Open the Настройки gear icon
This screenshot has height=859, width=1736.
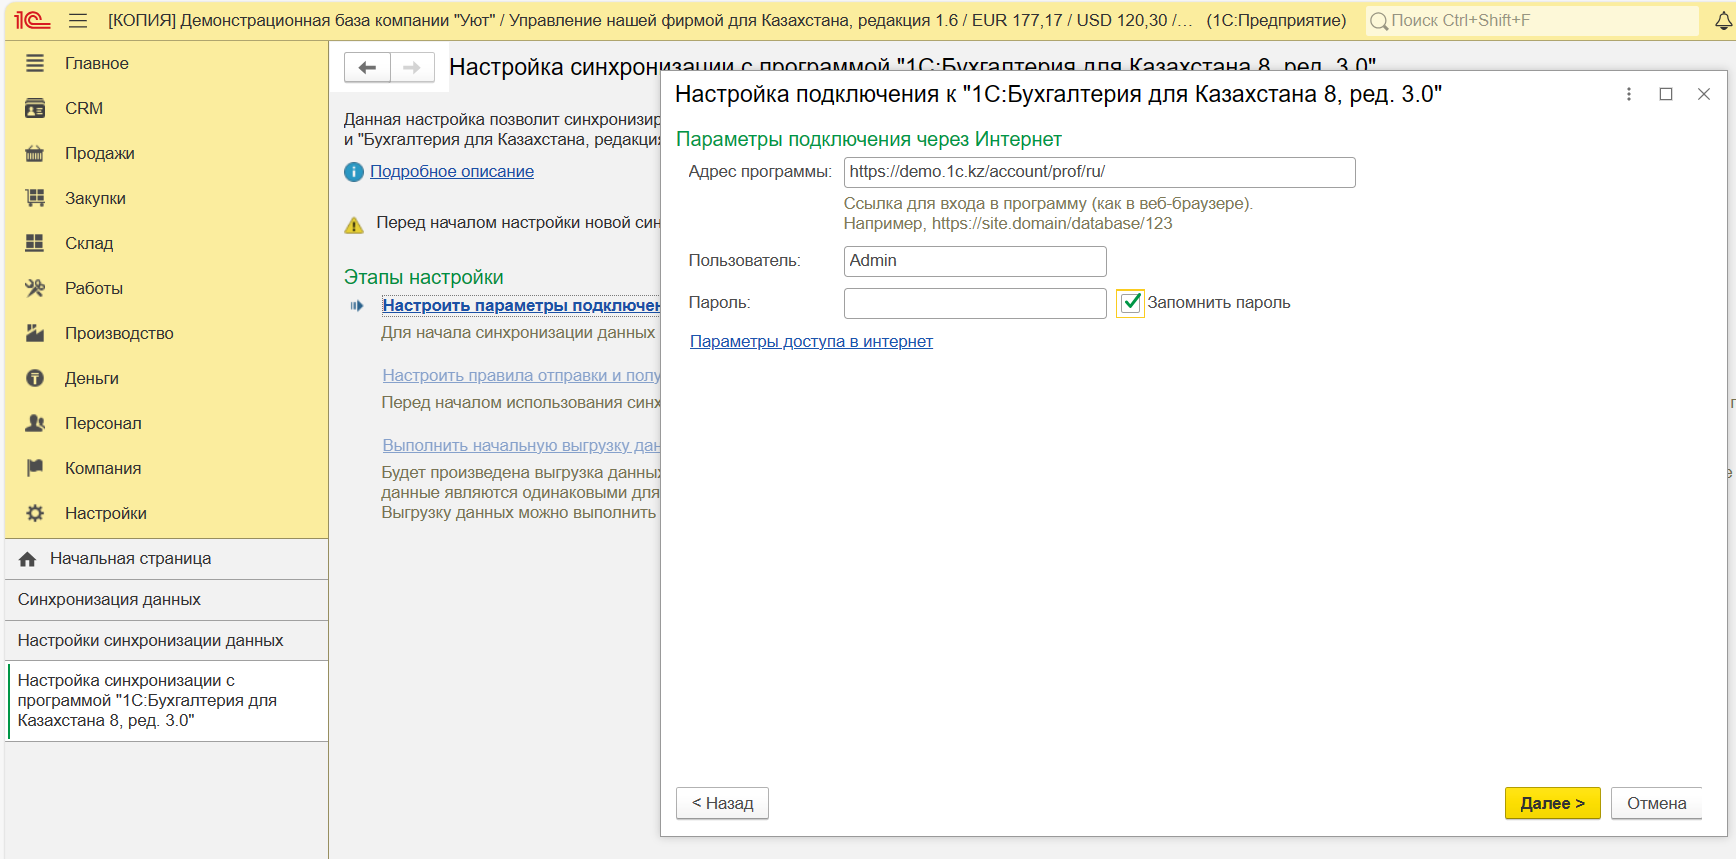[35, 513]
